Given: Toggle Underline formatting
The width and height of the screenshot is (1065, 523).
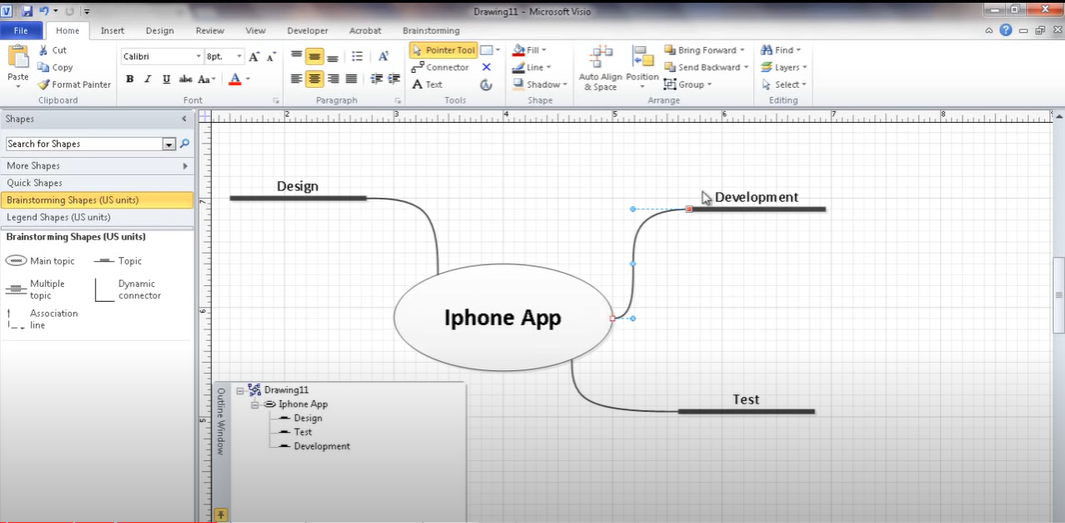Looking at the screenshot, I should [166, 79].
